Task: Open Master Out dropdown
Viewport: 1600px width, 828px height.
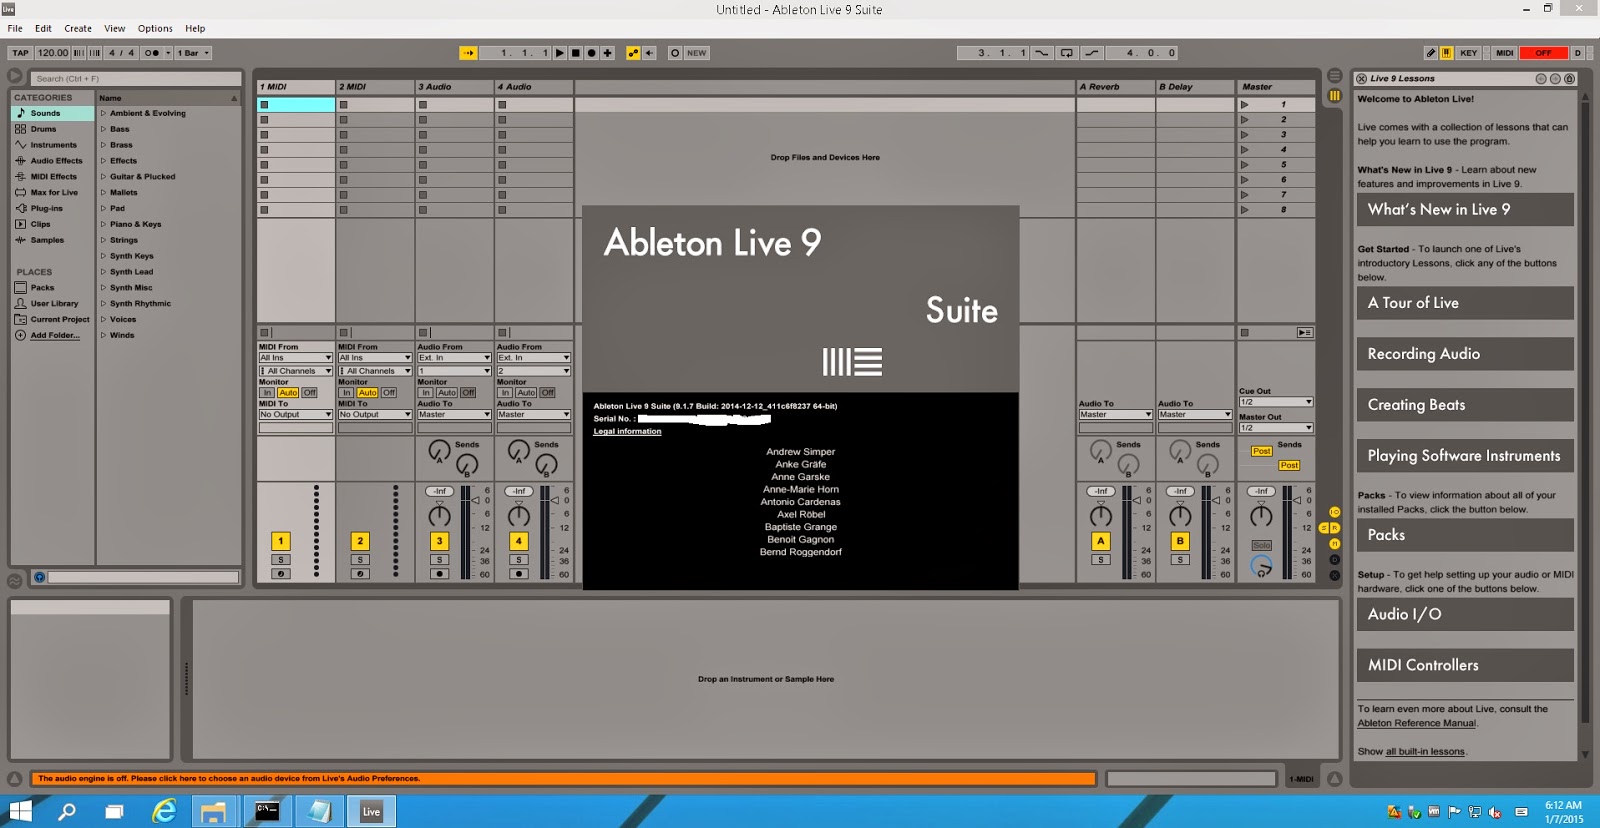Action: [x=1276, y=428]
